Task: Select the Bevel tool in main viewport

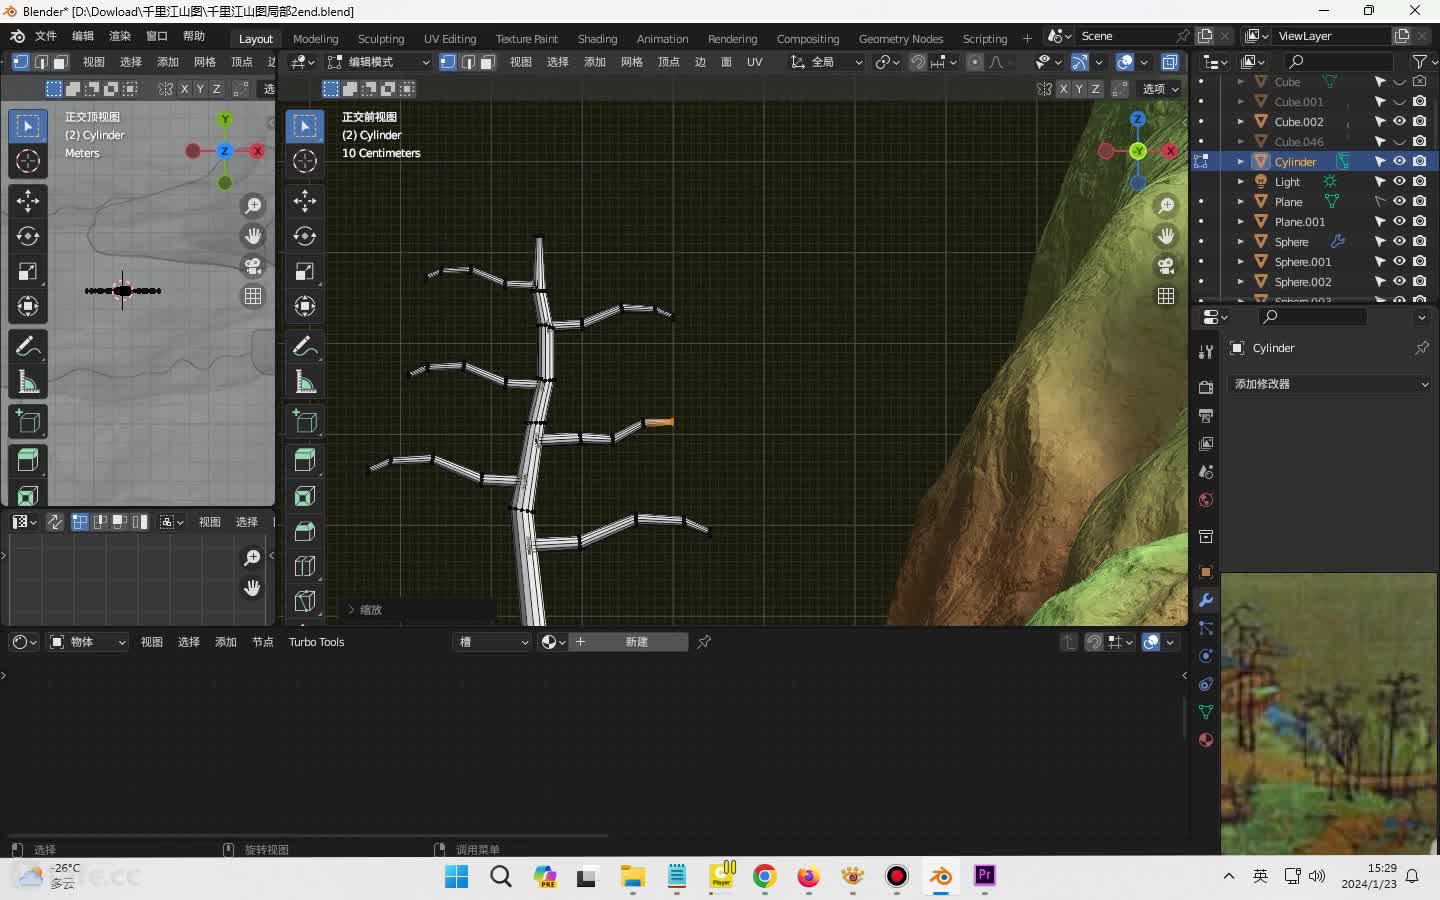Action: pos(305,531)
